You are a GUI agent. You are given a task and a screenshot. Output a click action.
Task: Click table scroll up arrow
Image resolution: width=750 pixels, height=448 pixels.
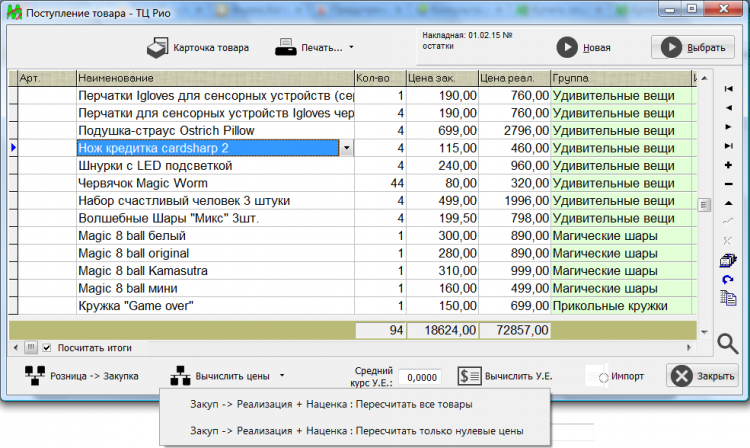(x=704, y=78)
